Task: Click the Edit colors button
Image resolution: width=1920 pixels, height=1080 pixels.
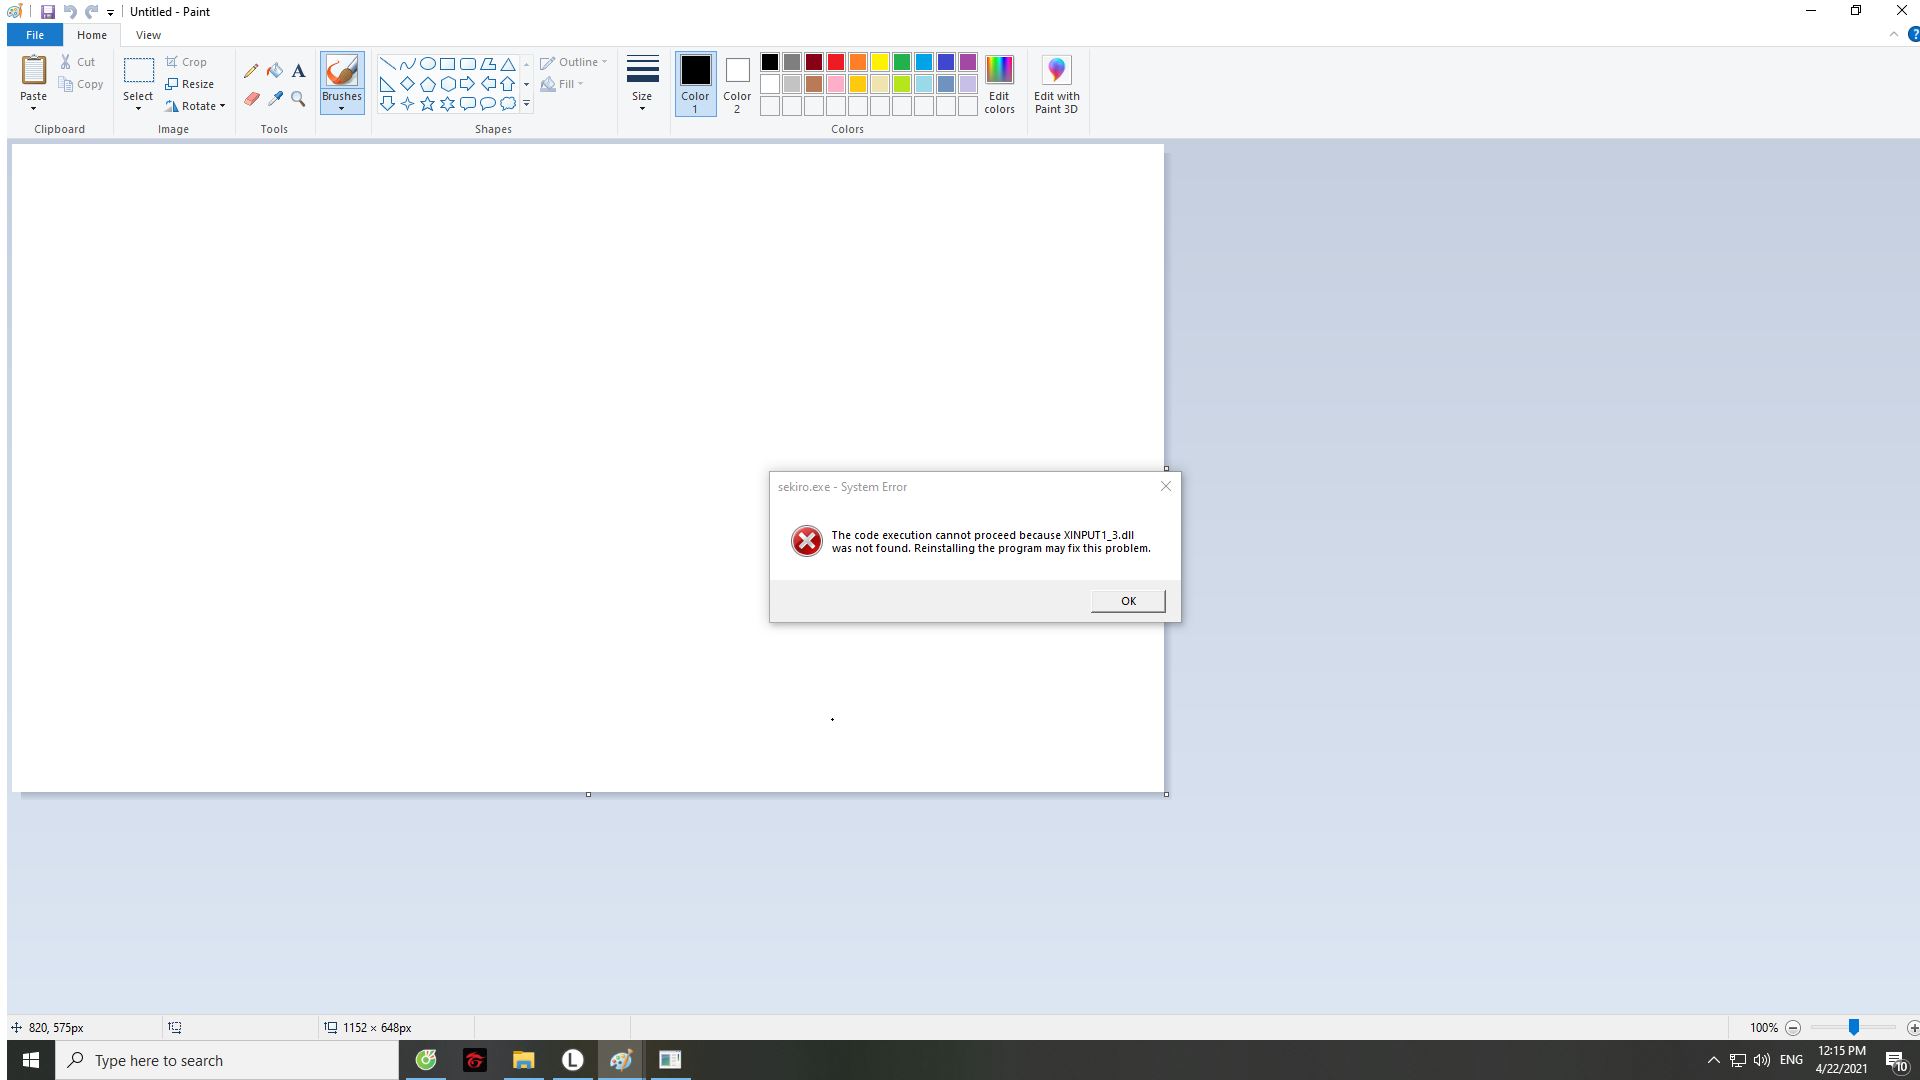Action: pos(1000,82)
